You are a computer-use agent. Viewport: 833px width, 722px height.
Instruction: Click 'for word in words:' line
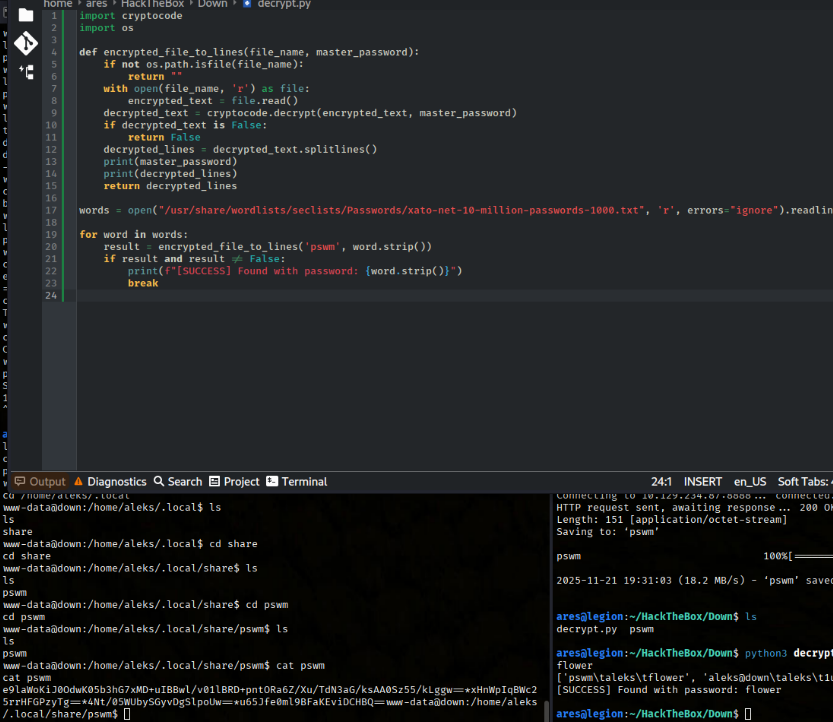click(133, 234)
